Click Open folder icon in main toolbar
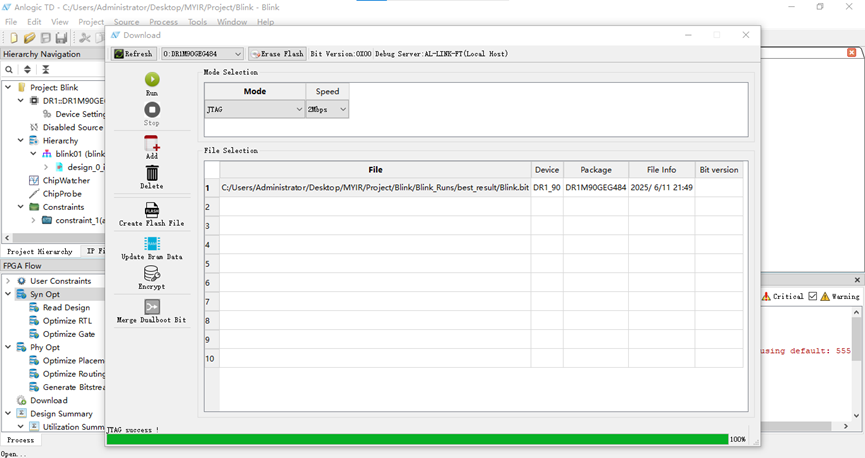This screenshot has height=458, width=865. tap(30, 38)
